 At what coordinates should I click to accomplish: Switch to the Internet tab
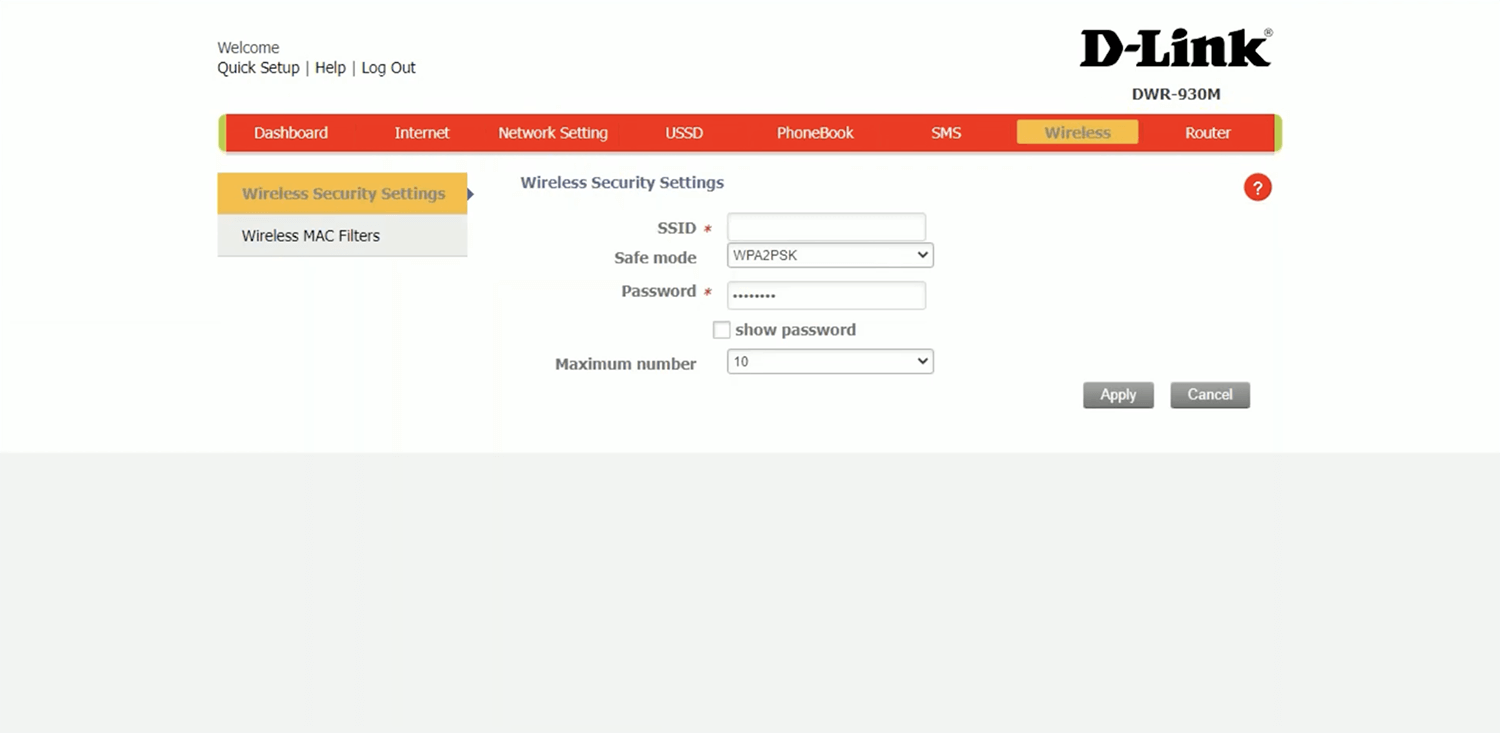click(421, 133)
